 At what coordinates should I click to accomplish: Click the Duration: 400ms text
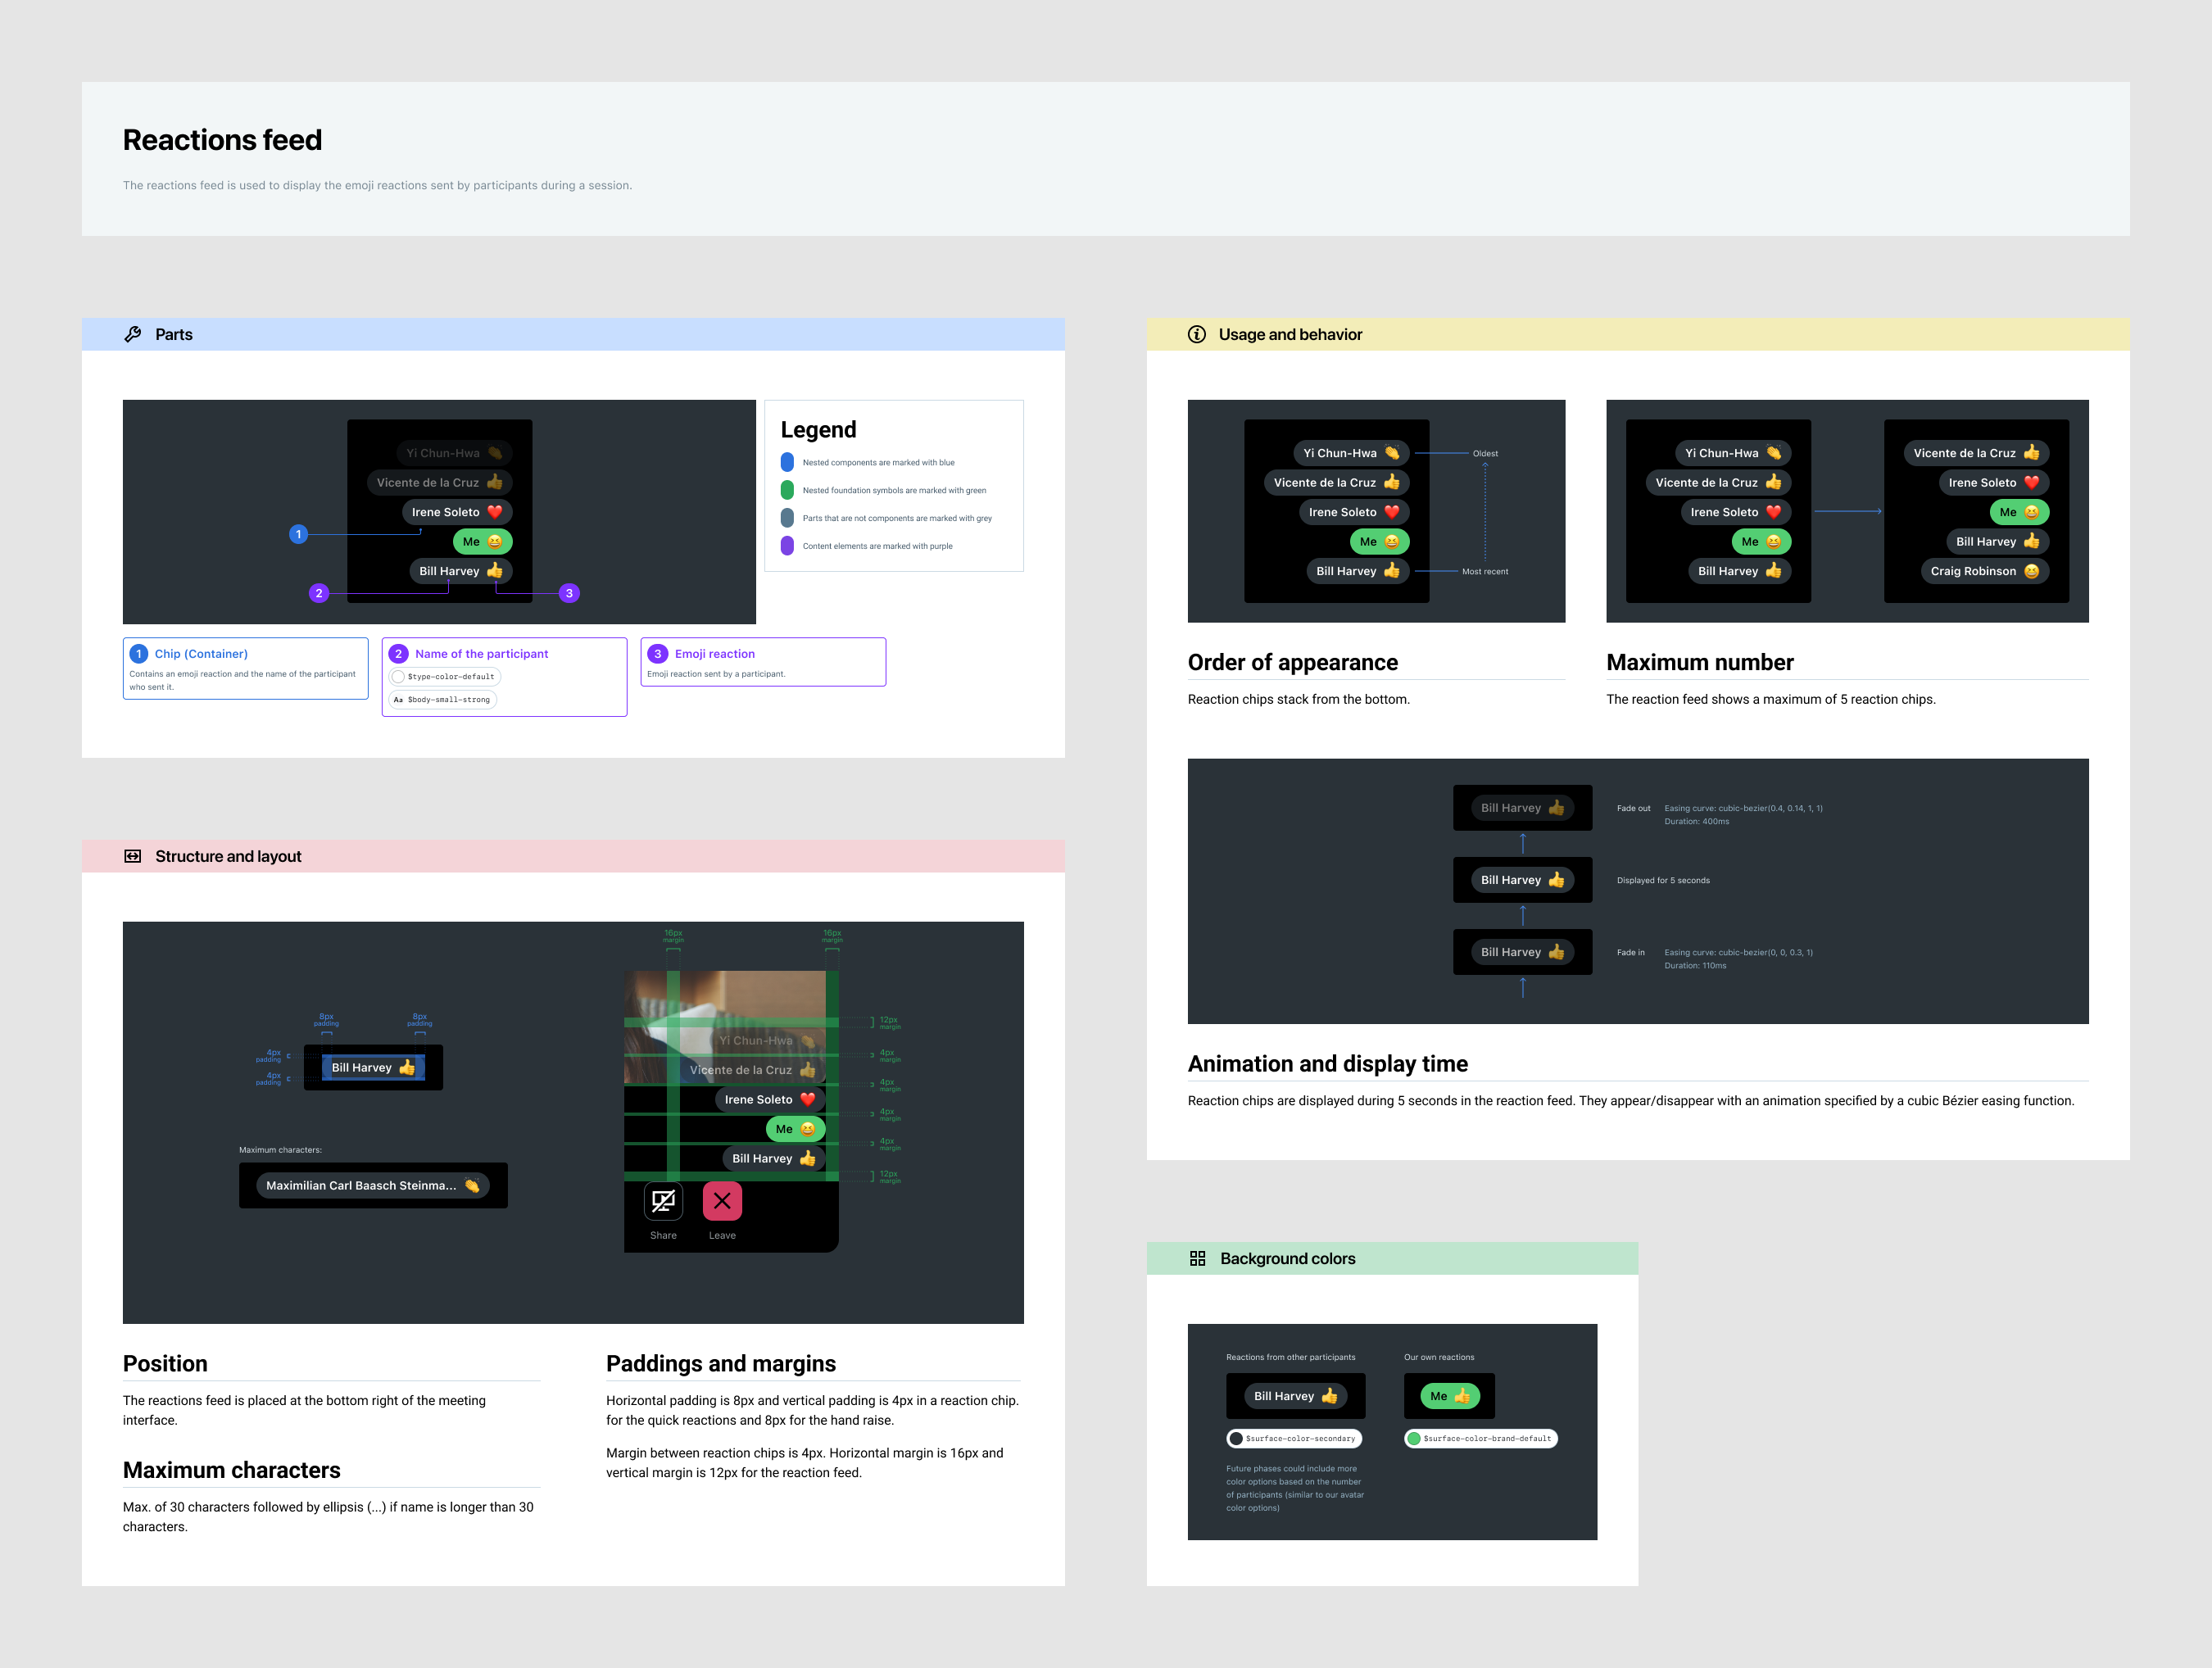(x=1696, y=821)
